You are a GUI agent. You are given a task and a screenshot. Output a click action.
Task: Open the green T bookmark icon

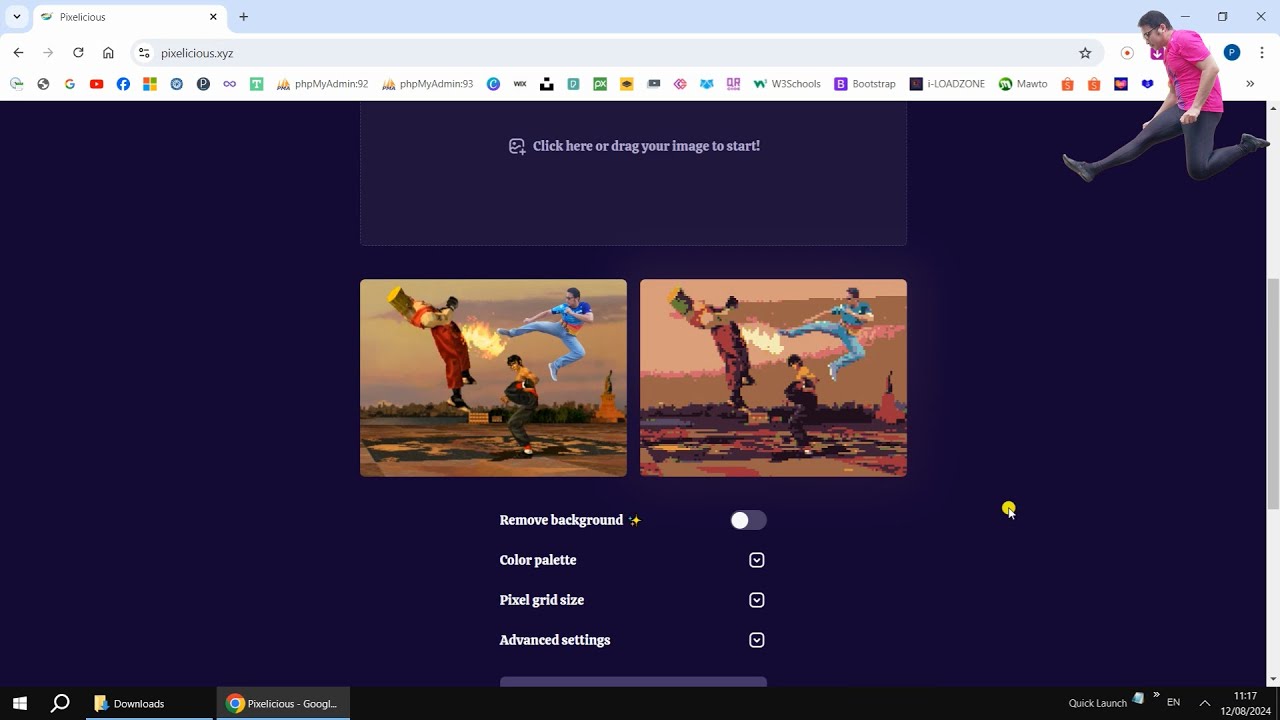tap(256, 84)
